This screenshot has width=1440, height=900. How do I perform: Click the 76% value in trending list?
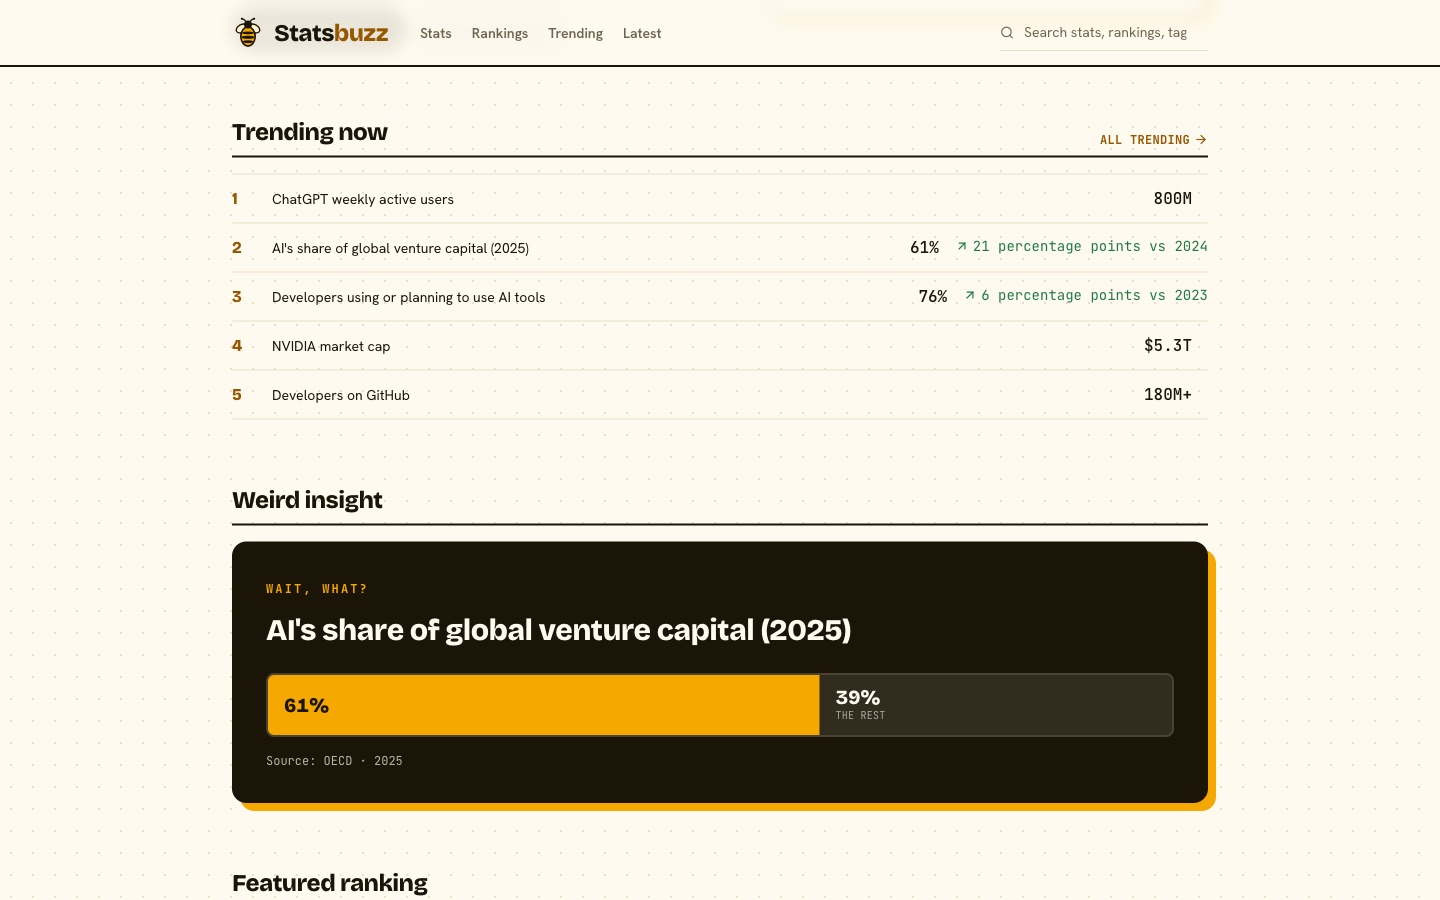point(933,297)
